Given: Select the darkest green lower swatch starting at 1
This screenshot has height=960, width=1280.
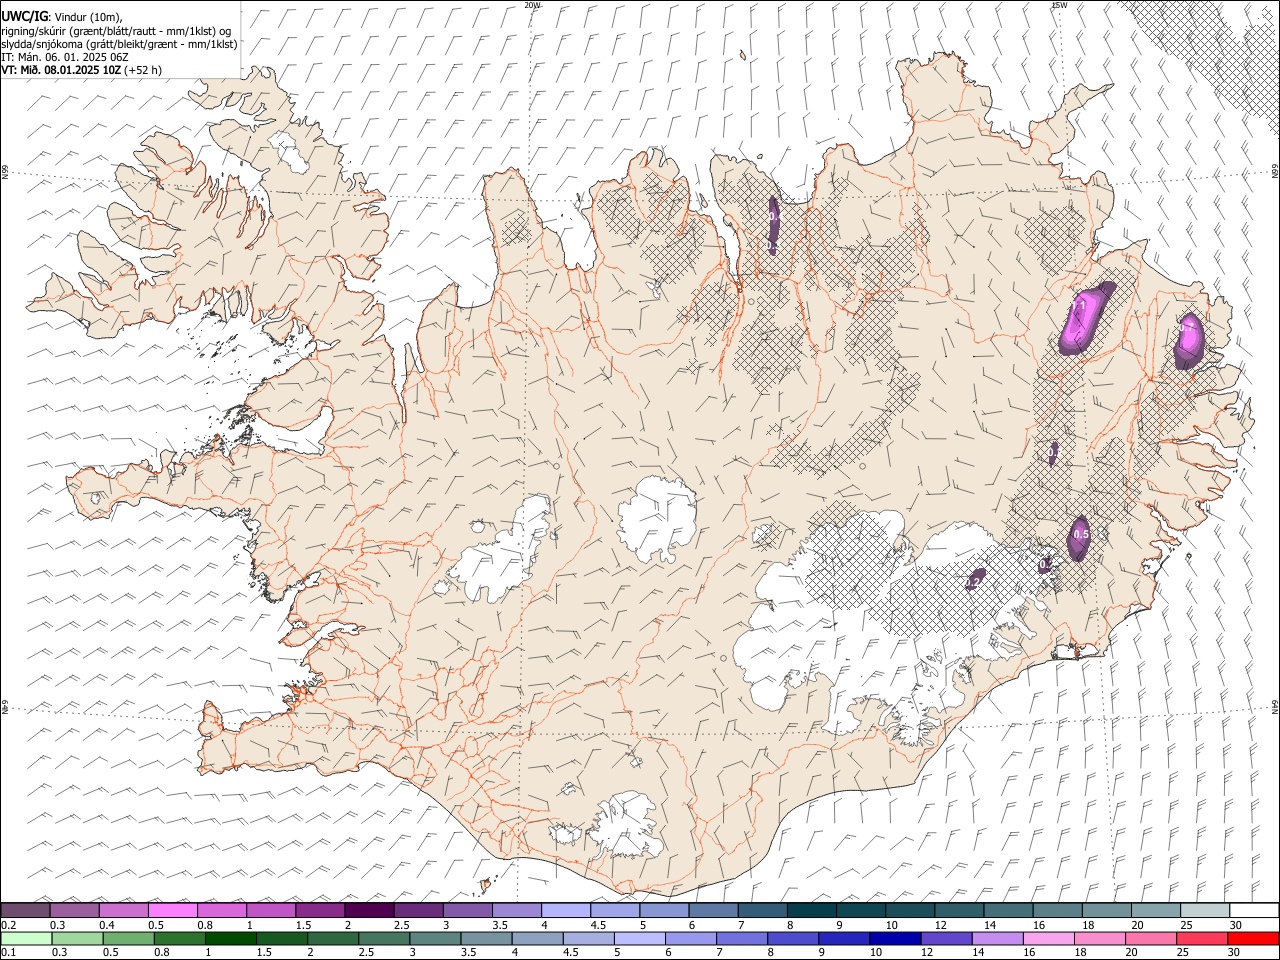Looking at the screenshot, I should [x=230, y=938].
